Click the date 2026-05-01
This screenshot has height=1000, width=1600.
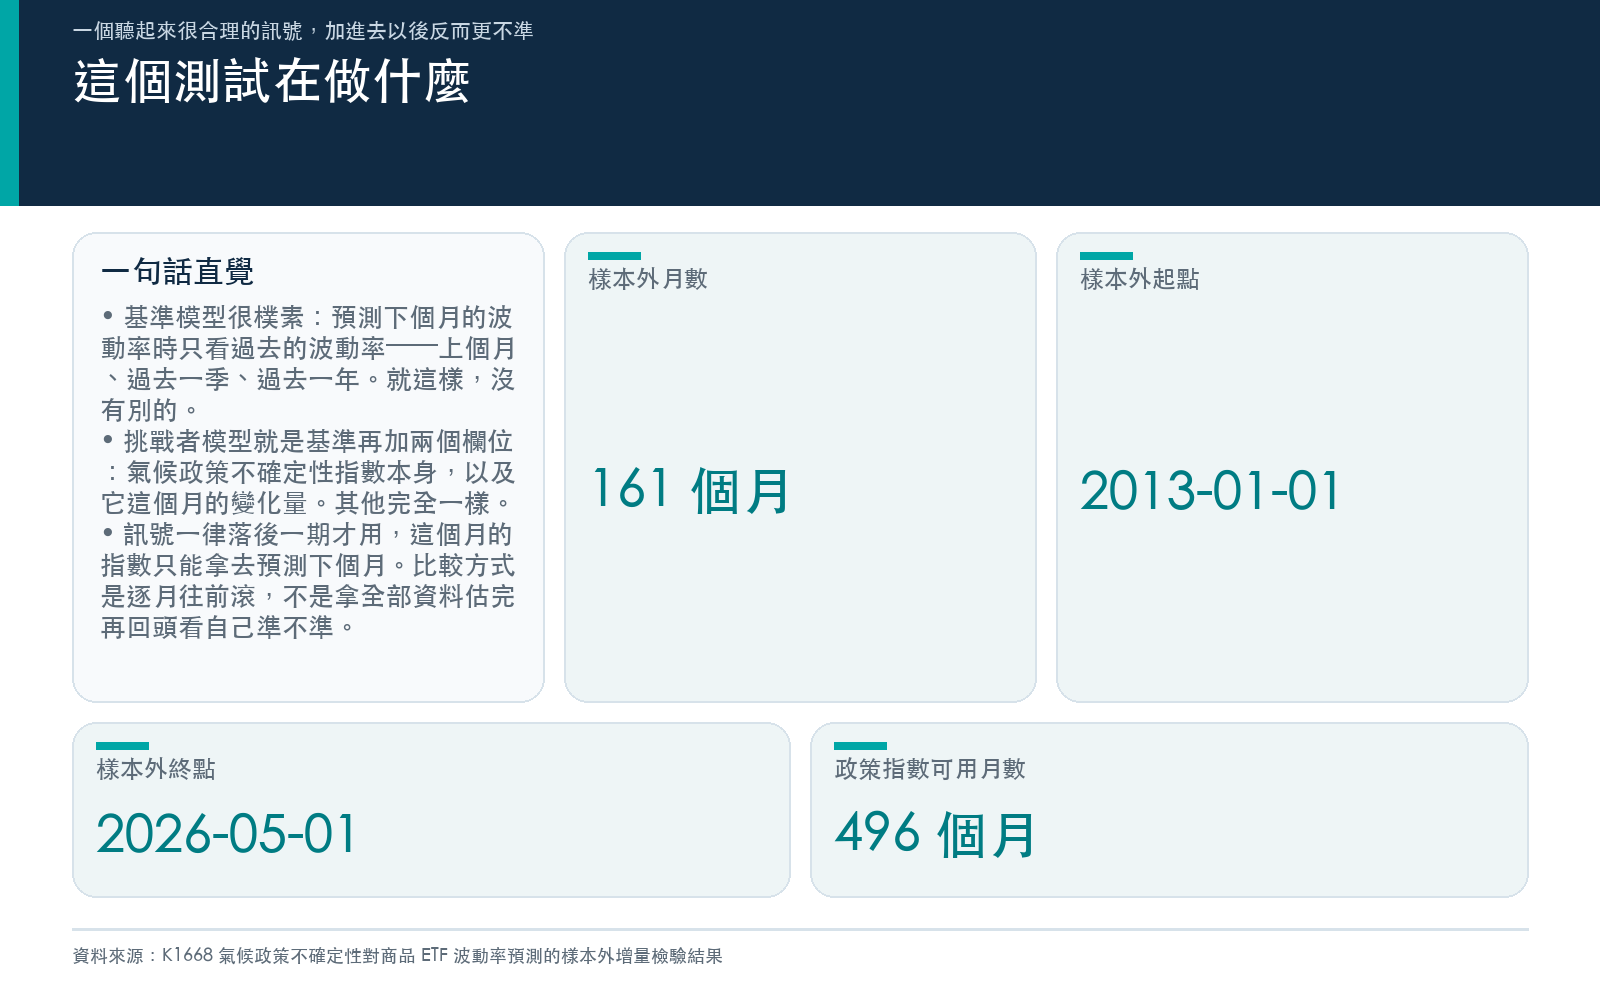226,834
